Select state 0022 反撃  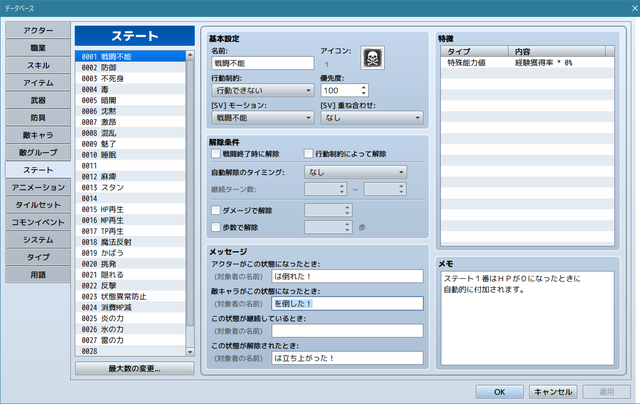pos(130,286)
